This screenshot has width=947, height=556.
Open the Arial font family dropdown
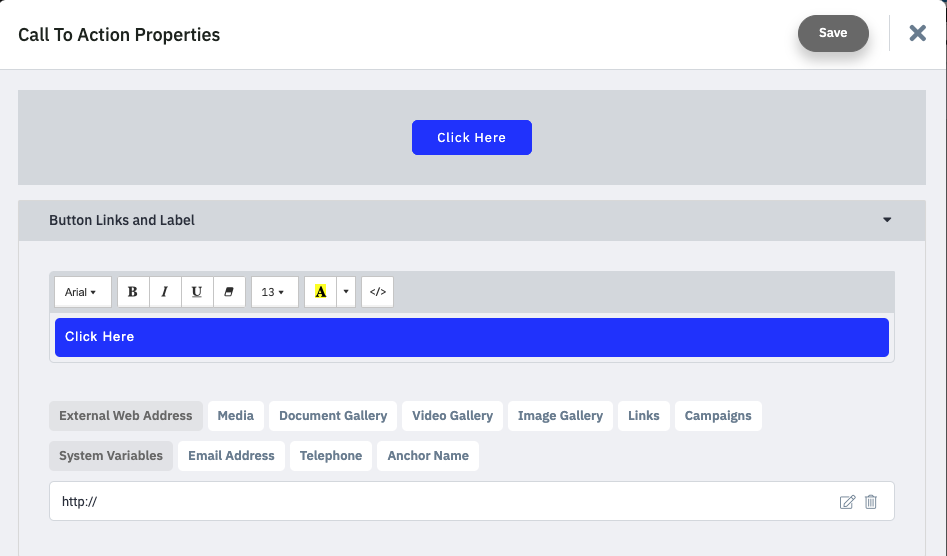point(83,292)
